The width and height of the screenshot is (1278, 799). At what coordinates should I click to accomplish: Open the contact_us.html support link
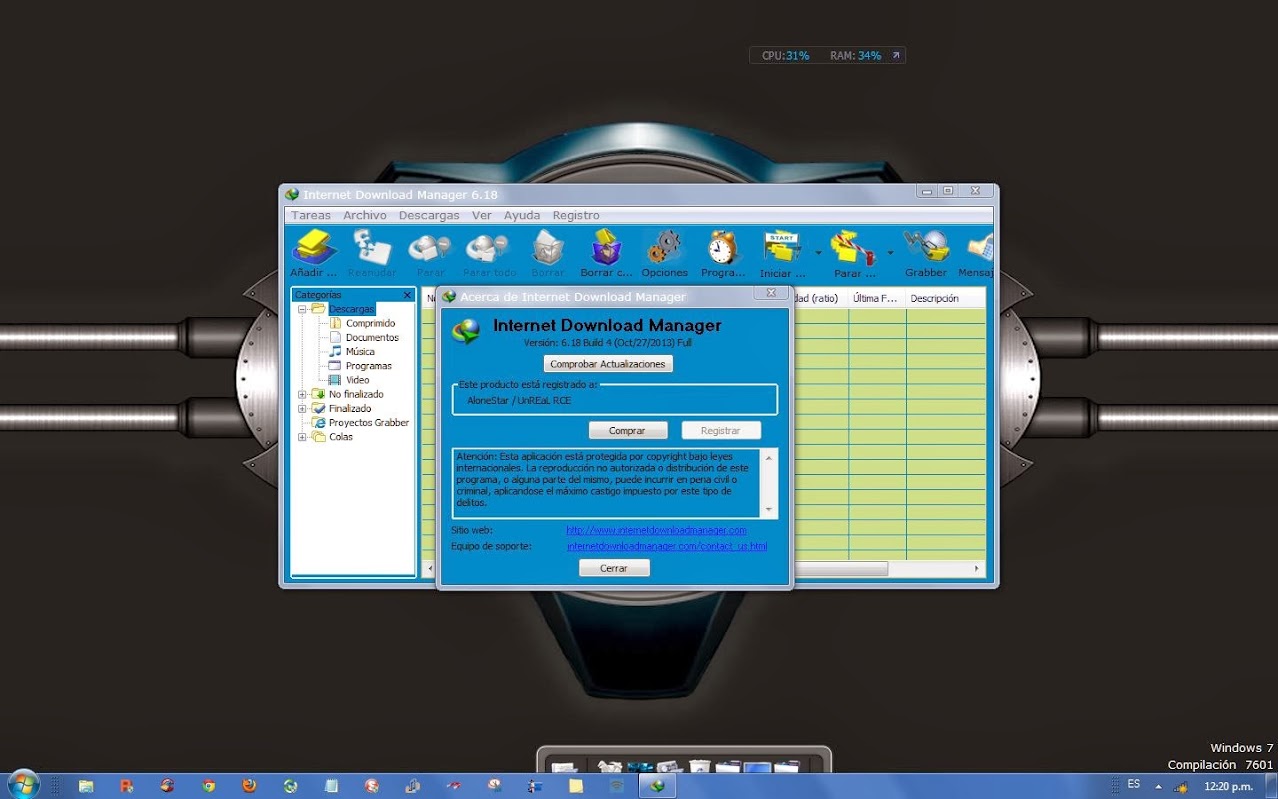[667, 546]
